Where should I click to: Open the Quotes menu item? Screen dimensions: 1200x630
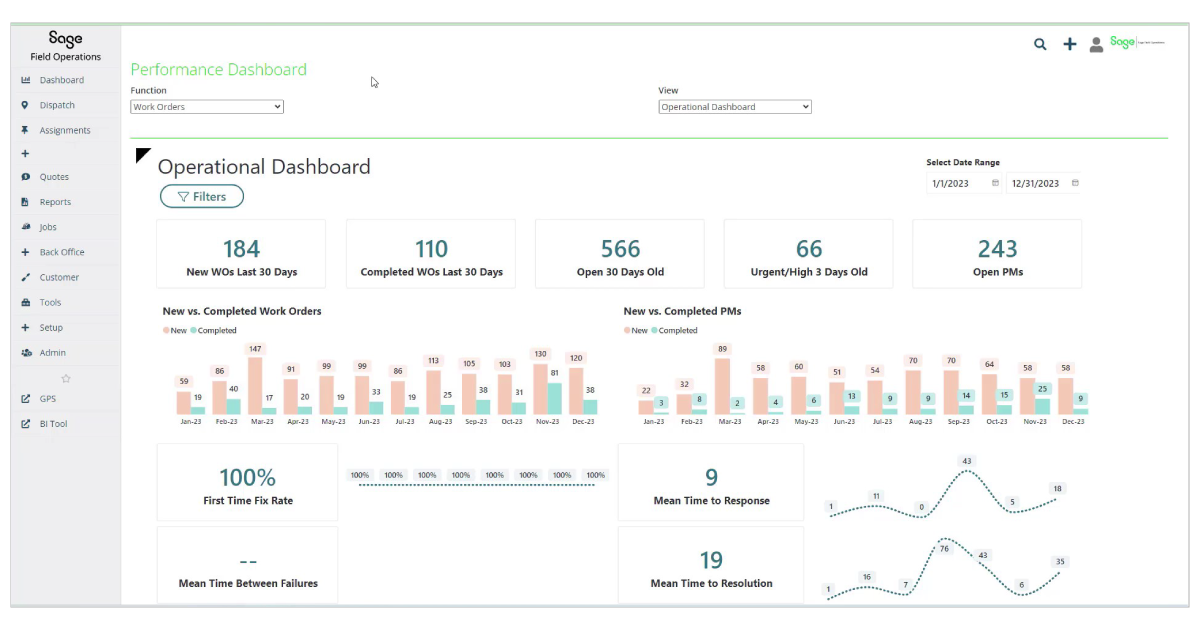point(54,177)
